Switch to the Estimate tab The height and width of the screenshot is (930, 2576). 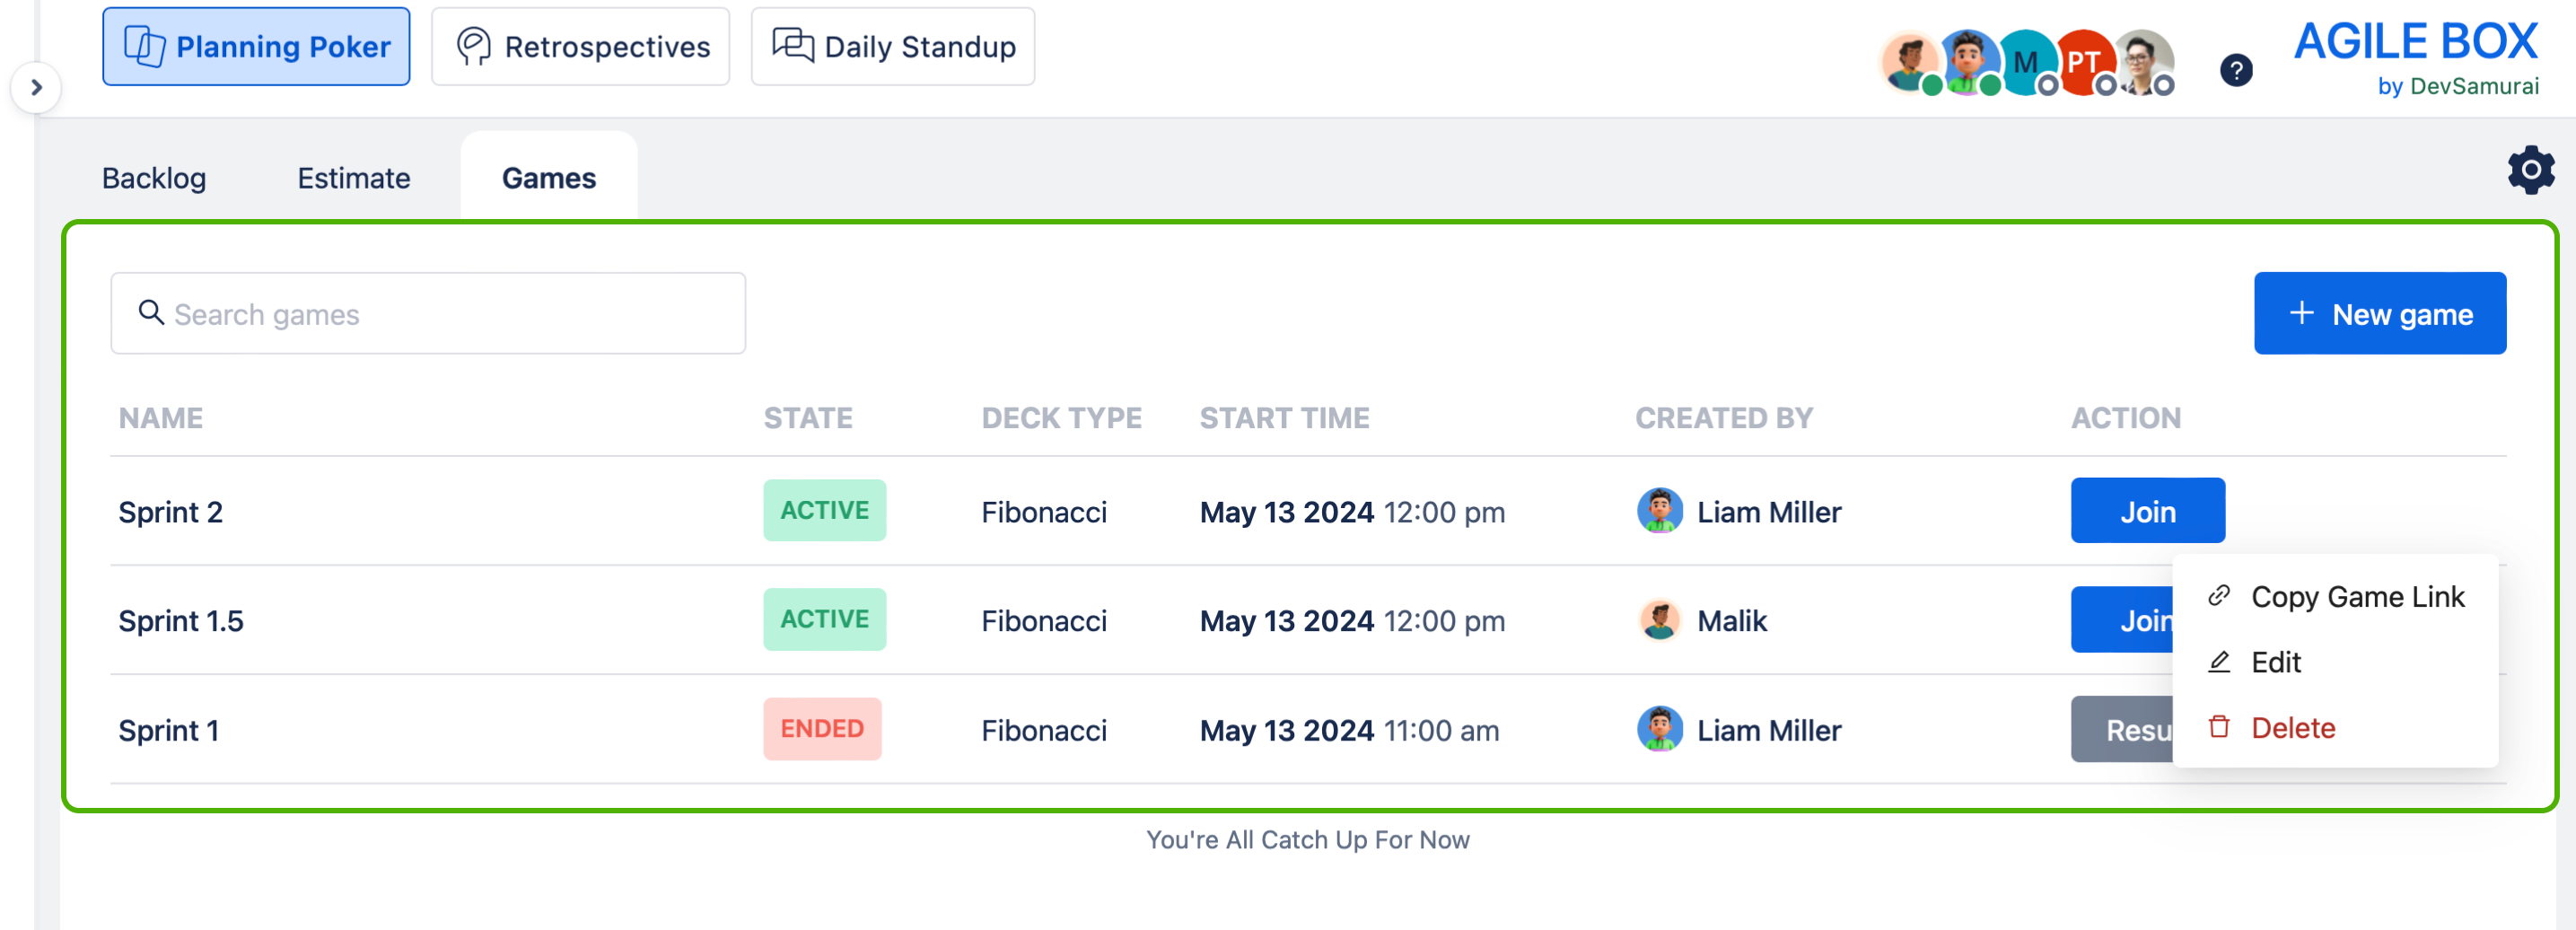click(354, 178)
